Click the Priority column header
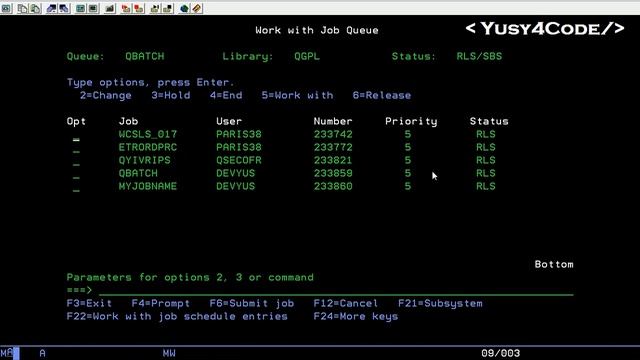Viewport: 640px width, 360px height. point(411,121)
